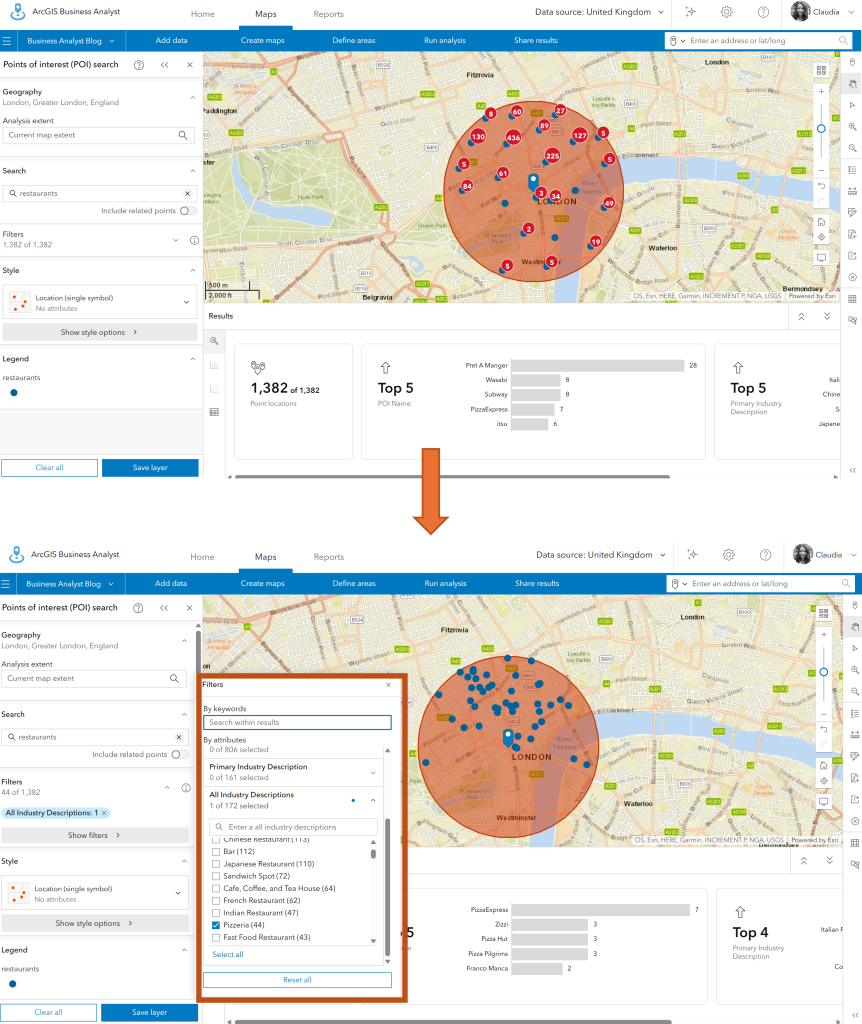Click zoom slider handle on lower map
This screenshot has width=862, height=1024.
[x=823, y=672]
